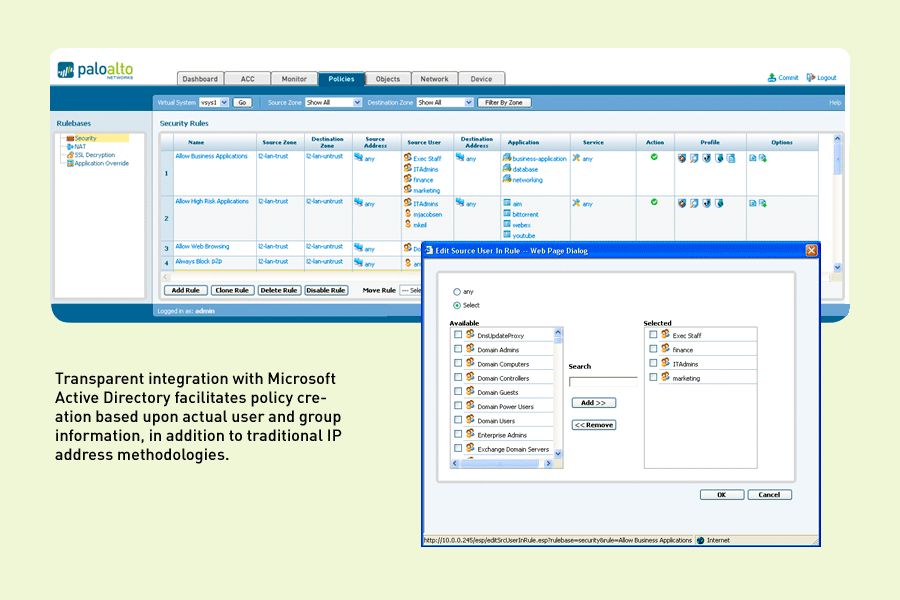
Task: Click the Exec Staff group icon in rule 1
Action: pos(408,157)
